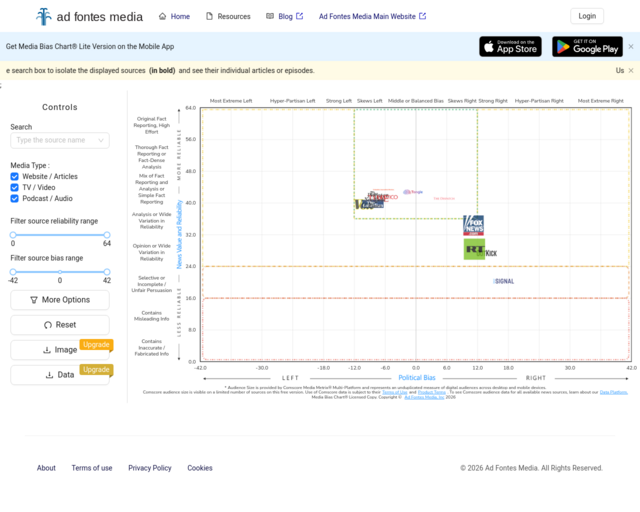The height and width of the screenshot is (512, 640).
Task: Expand the search dropdown chevron
Action: coord(101,140)
